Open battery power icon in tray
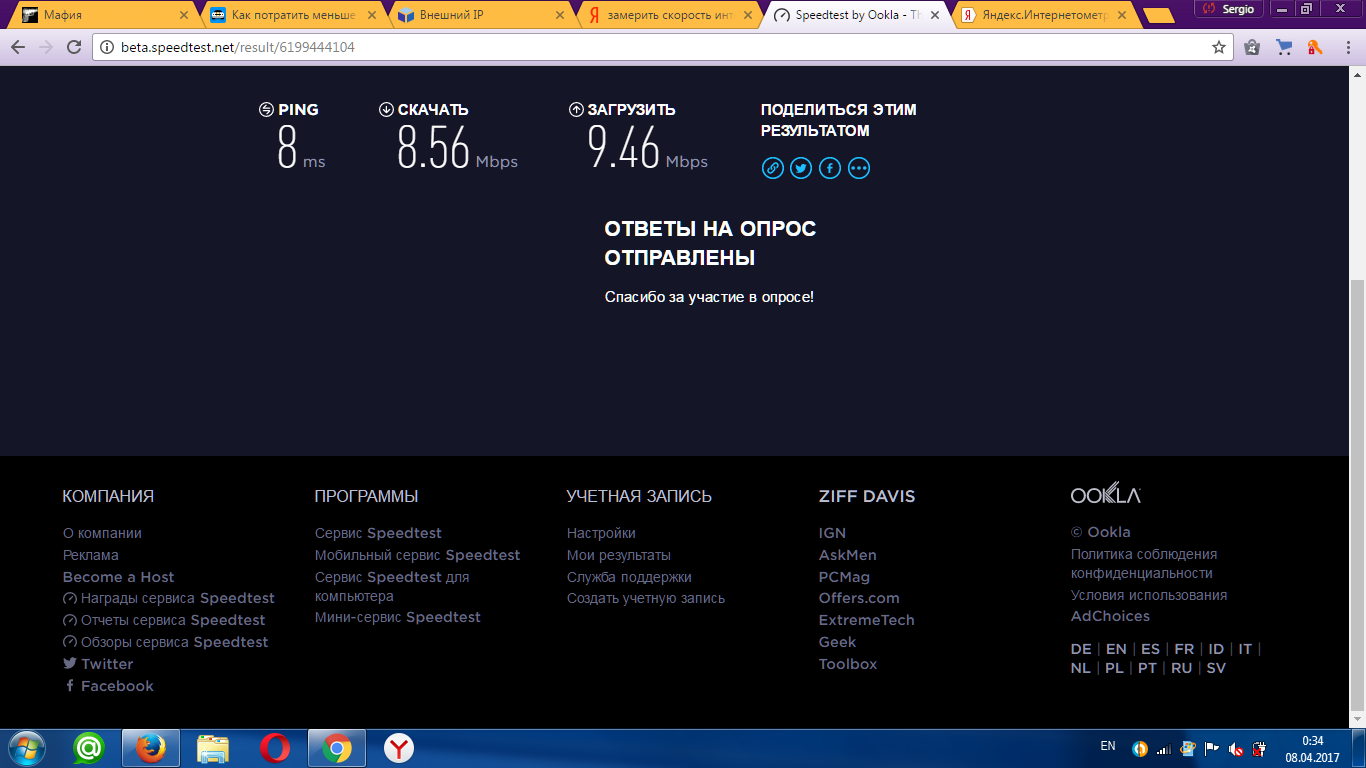This screenshot has height=768, width=1366. pos(1260,748)
